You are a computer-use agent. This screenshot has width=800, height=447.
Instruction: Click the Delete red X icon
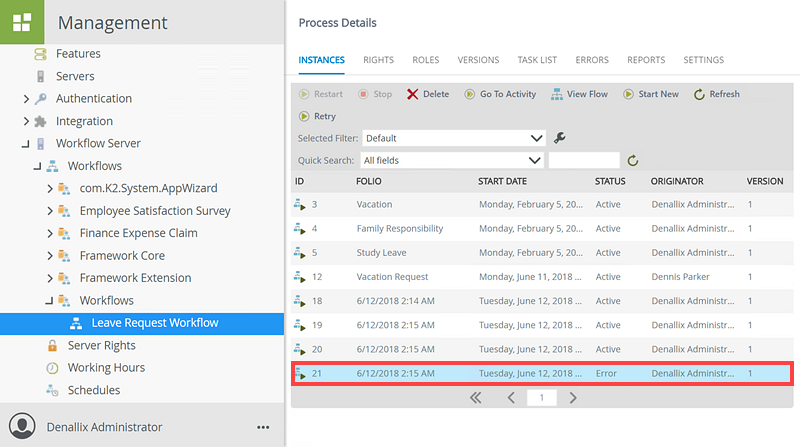click(413, 94)
